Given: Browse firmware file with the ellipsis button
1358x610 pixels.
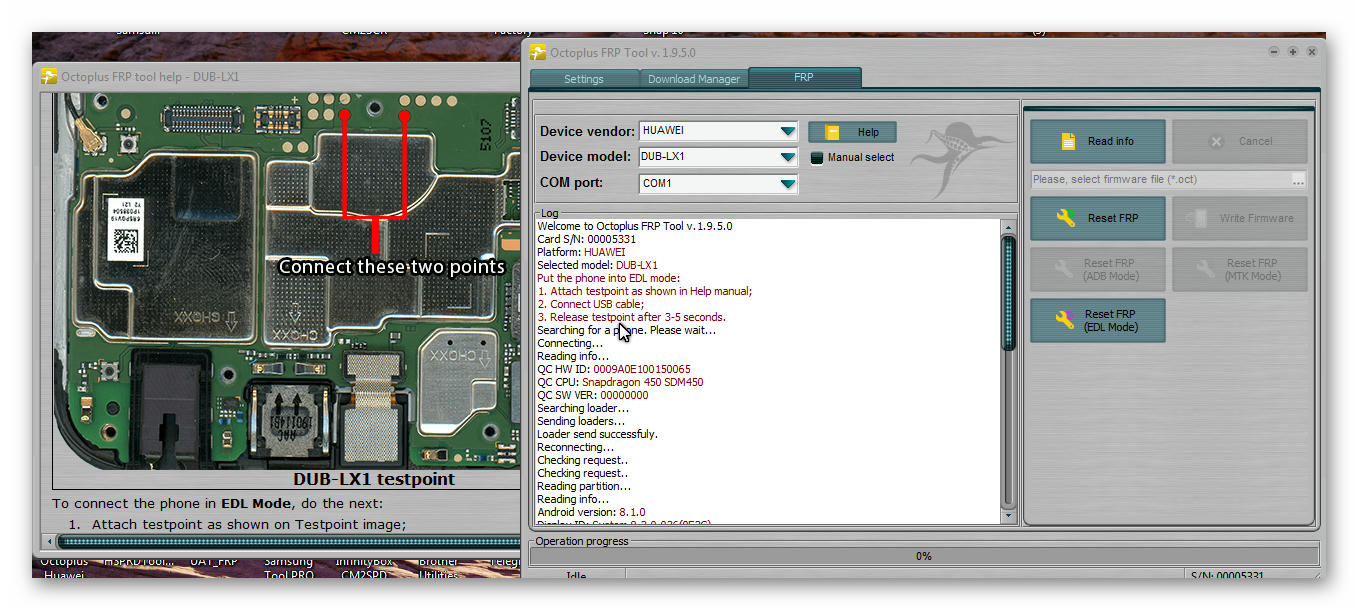Looking at the screenshot, I should tap(1298, 180).
